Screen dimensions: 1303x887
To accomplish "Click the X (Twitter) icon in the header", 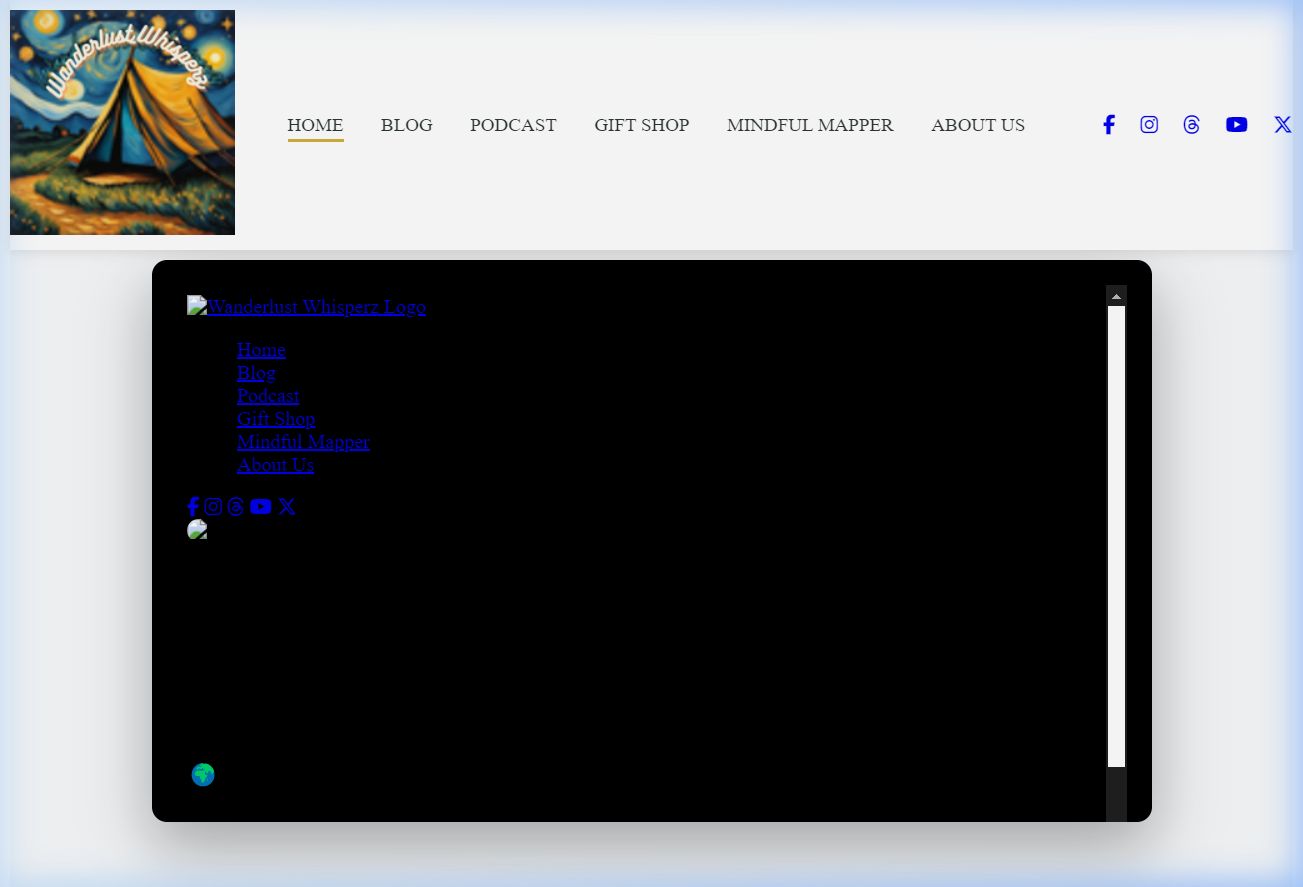I will tap(1282, 125).
